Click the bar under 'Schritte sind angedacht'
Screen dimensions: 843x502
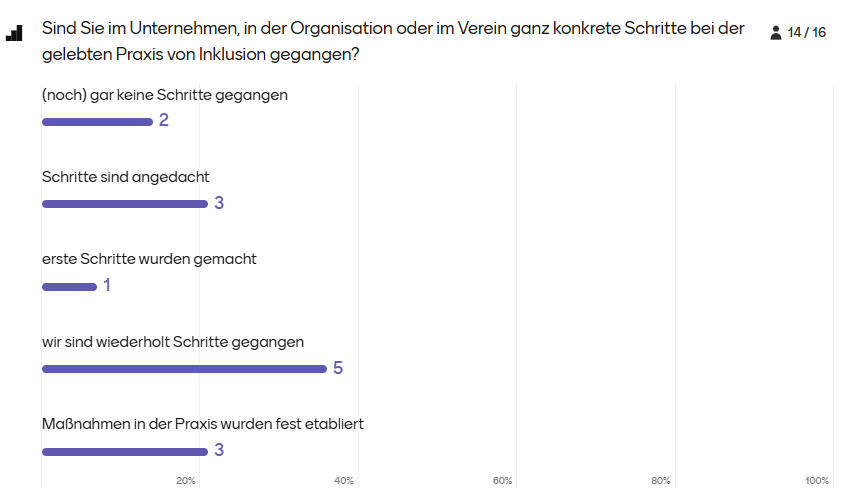[125, 204]
